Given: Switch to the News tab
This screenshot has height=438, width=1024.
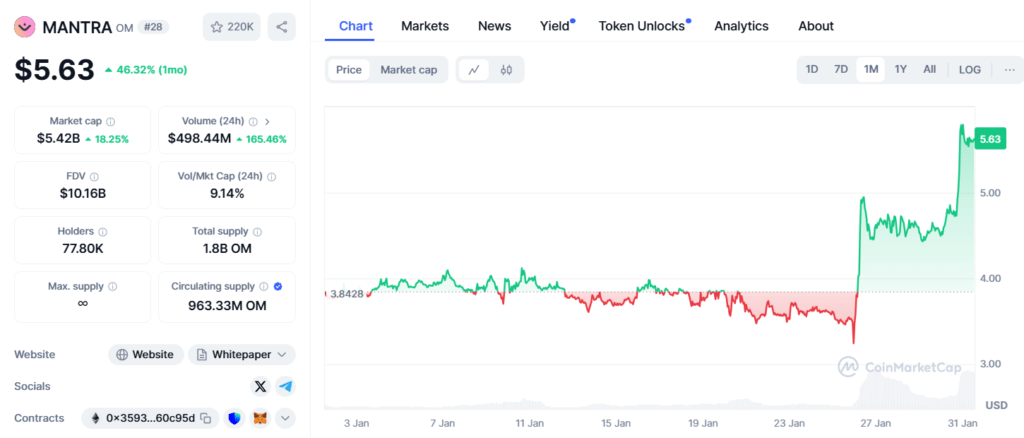Looking at the screenshot, I should [x=494, y=26].
